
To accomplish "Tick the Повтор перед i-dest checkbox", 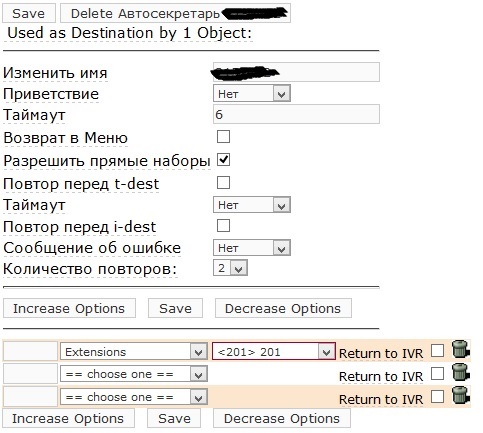I will pyautogui.click(x=223, y=226).
